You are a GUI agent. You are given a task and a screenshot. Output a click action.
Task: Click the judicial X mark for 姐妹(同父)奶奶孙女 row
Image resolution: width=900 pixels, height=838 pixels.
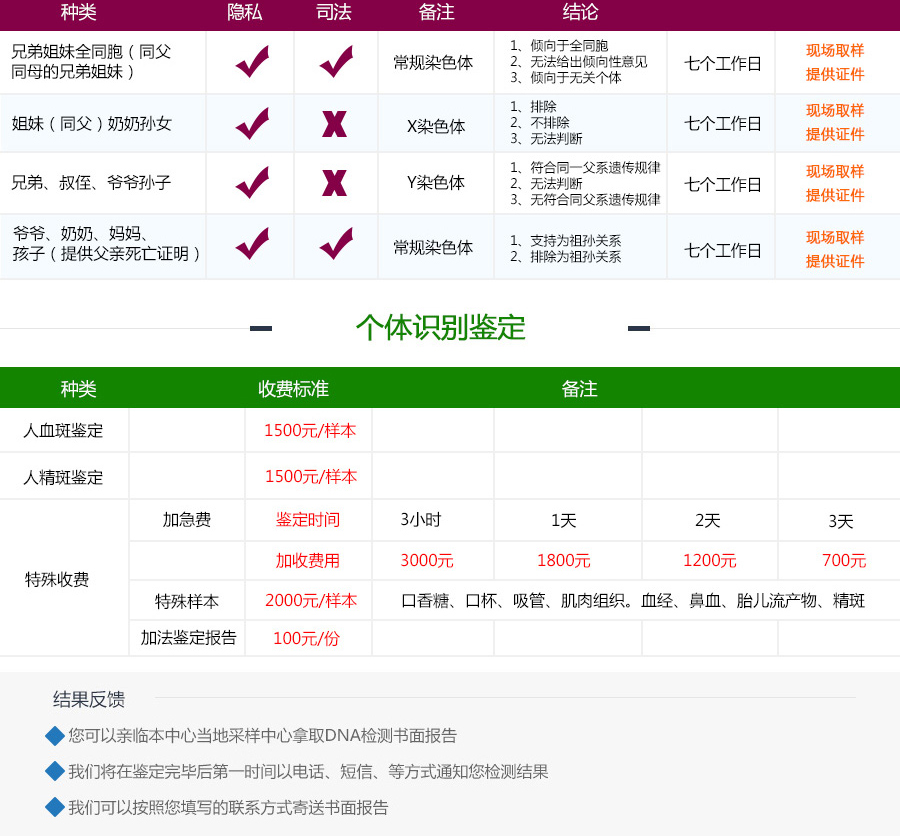pyautogui.click(x=335, y=124)
